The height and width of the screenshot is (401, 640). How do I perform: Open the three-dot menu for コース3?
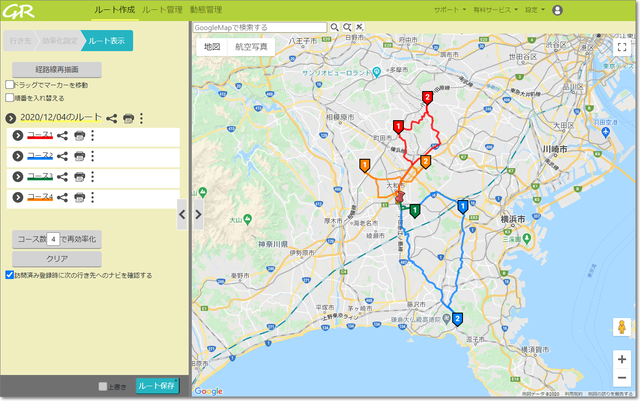[x=92, y=177]
